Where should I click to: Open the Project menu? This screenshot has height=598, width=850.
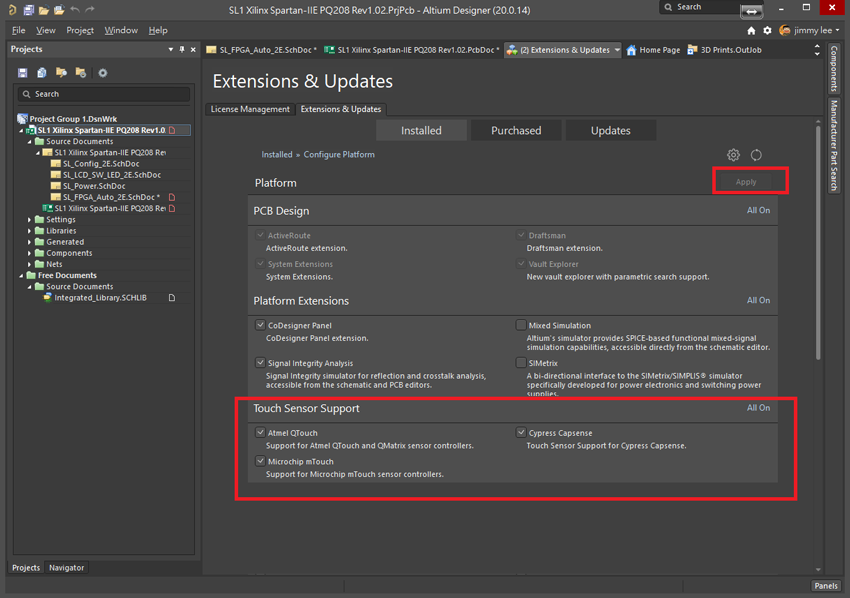pyautogui.click(x=80, y=30)
